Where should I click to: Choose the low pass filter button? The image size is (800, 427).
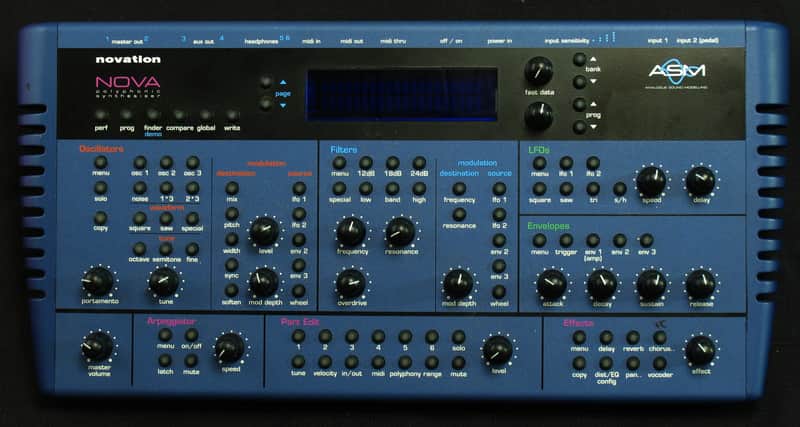tap(366, 189)
